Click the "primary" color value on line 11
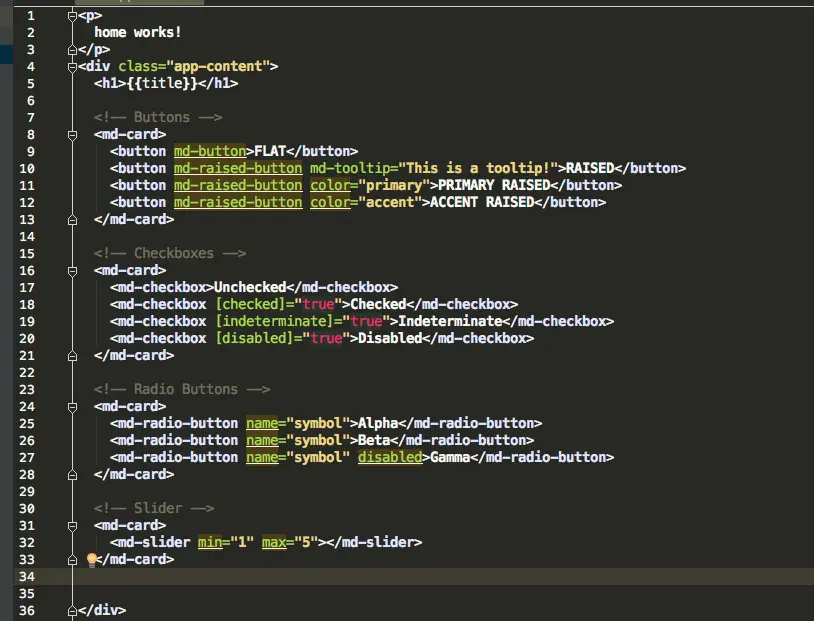 394,185
